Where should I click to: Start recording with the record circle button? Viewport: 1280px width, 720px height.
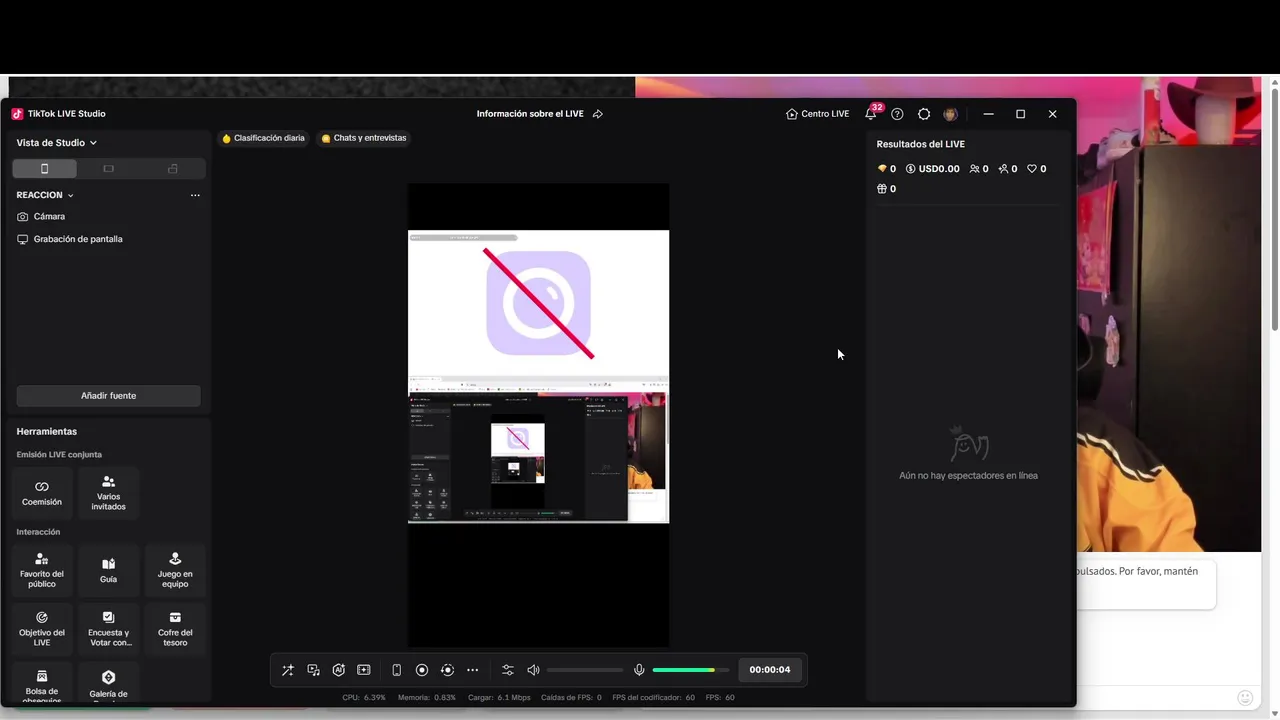coord(422,670)
